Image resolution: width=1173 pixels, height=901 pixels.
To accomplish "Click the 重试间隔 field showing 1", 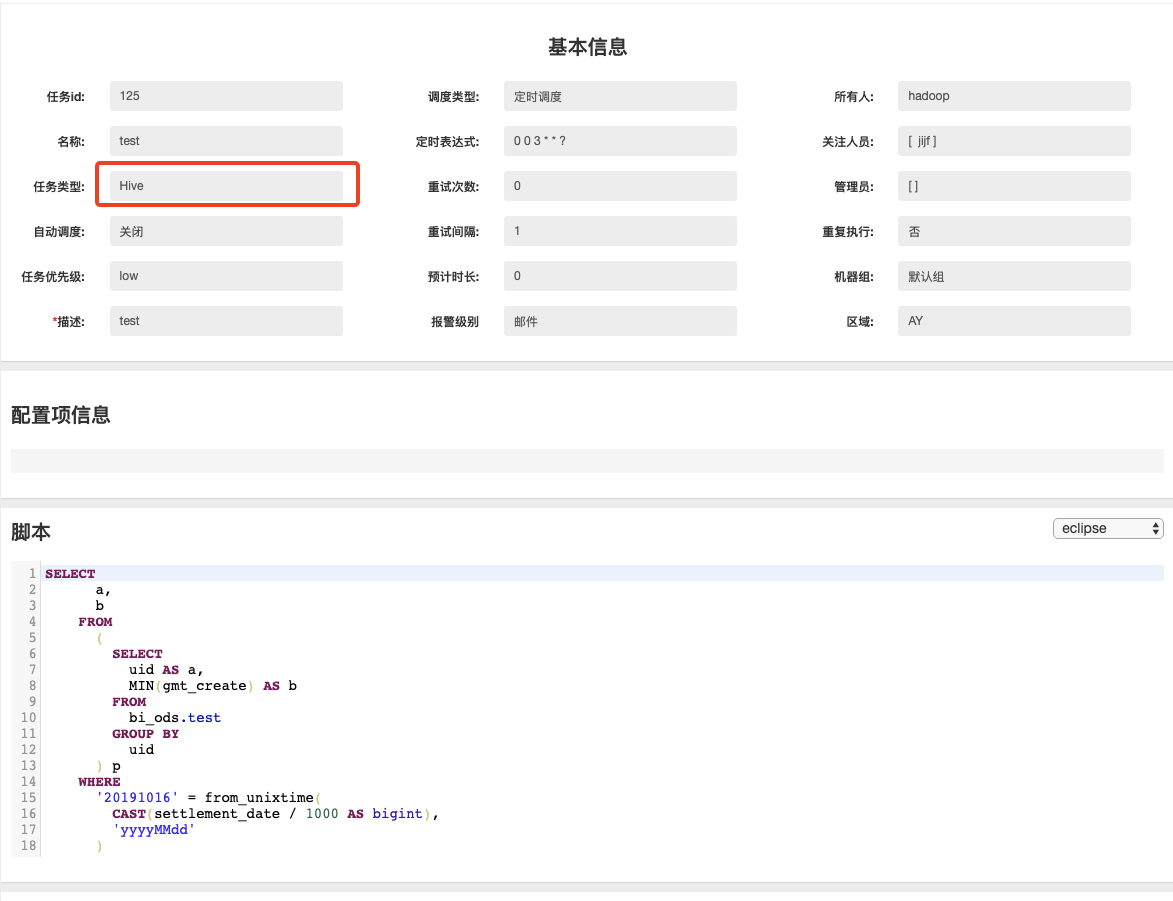I will (x=620, y=231).
